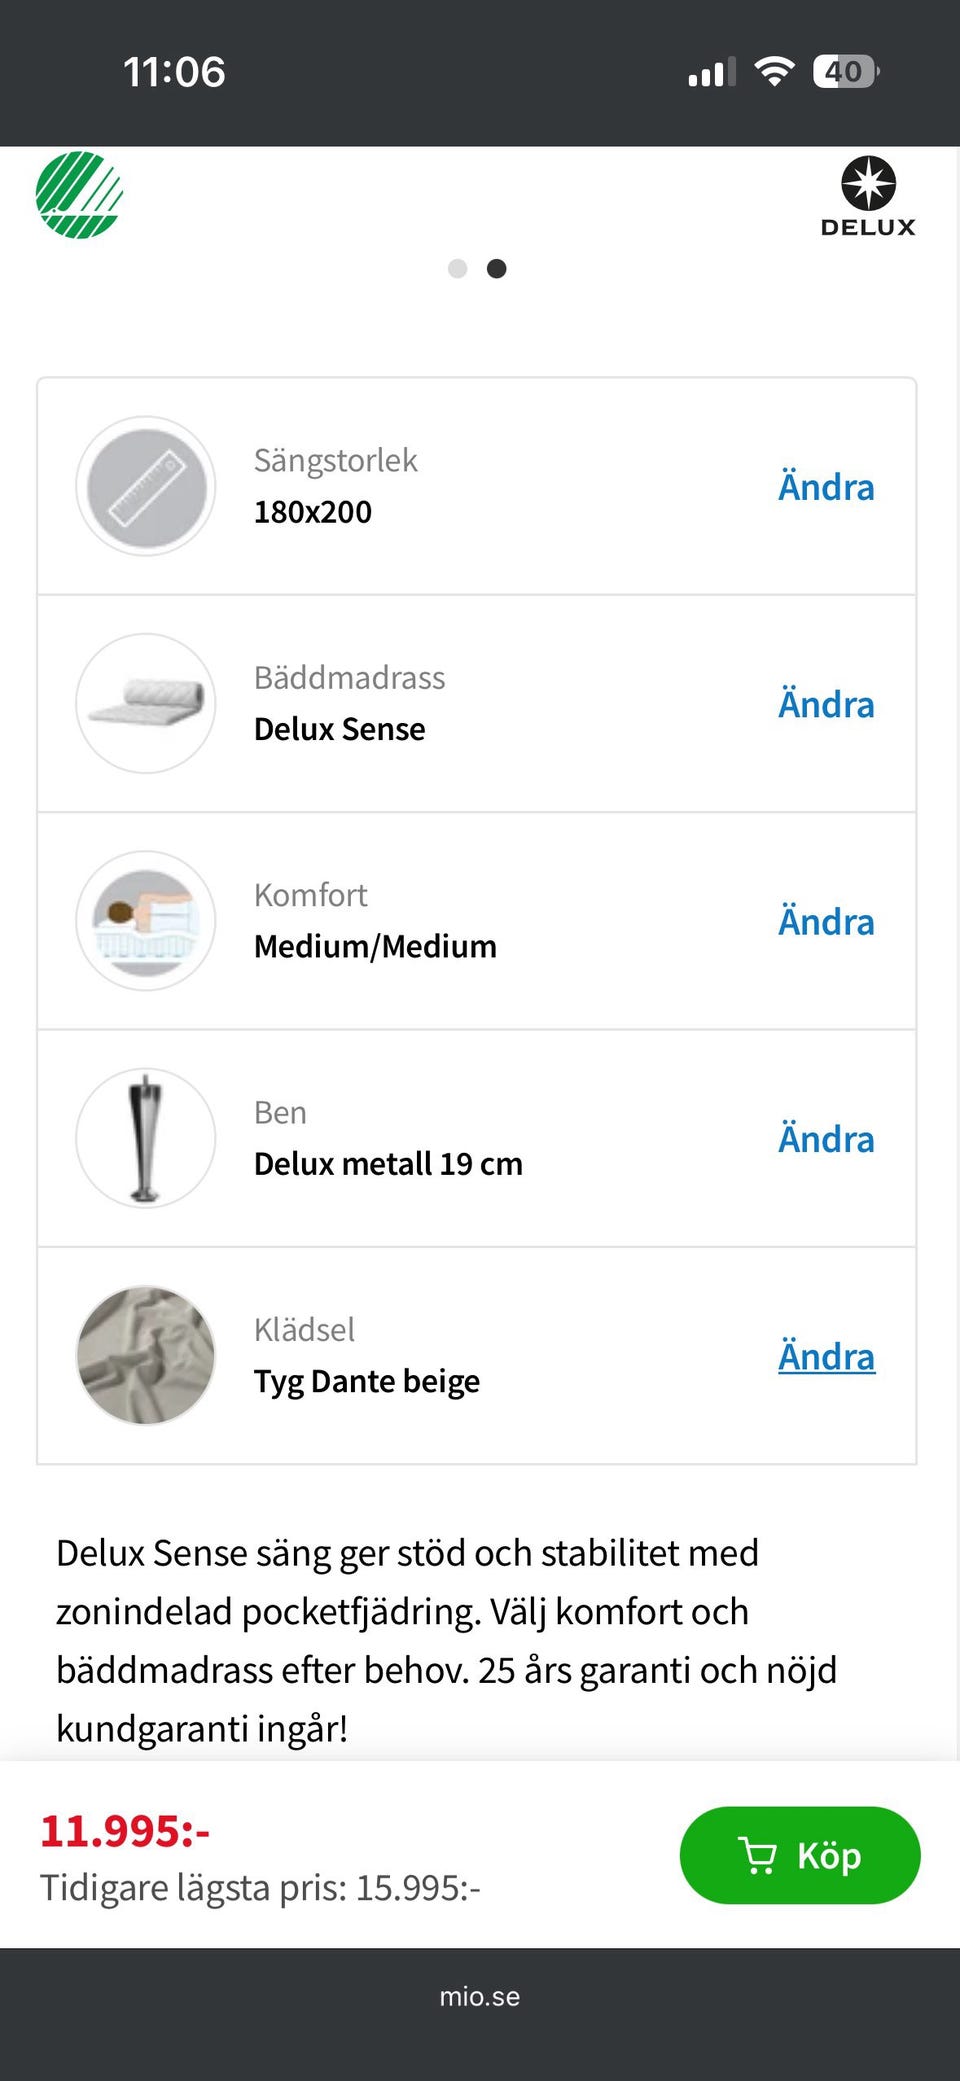The image size is (960, 2081).
Task: Change the Bäddmadrass selection
Action: click(826, 705)
